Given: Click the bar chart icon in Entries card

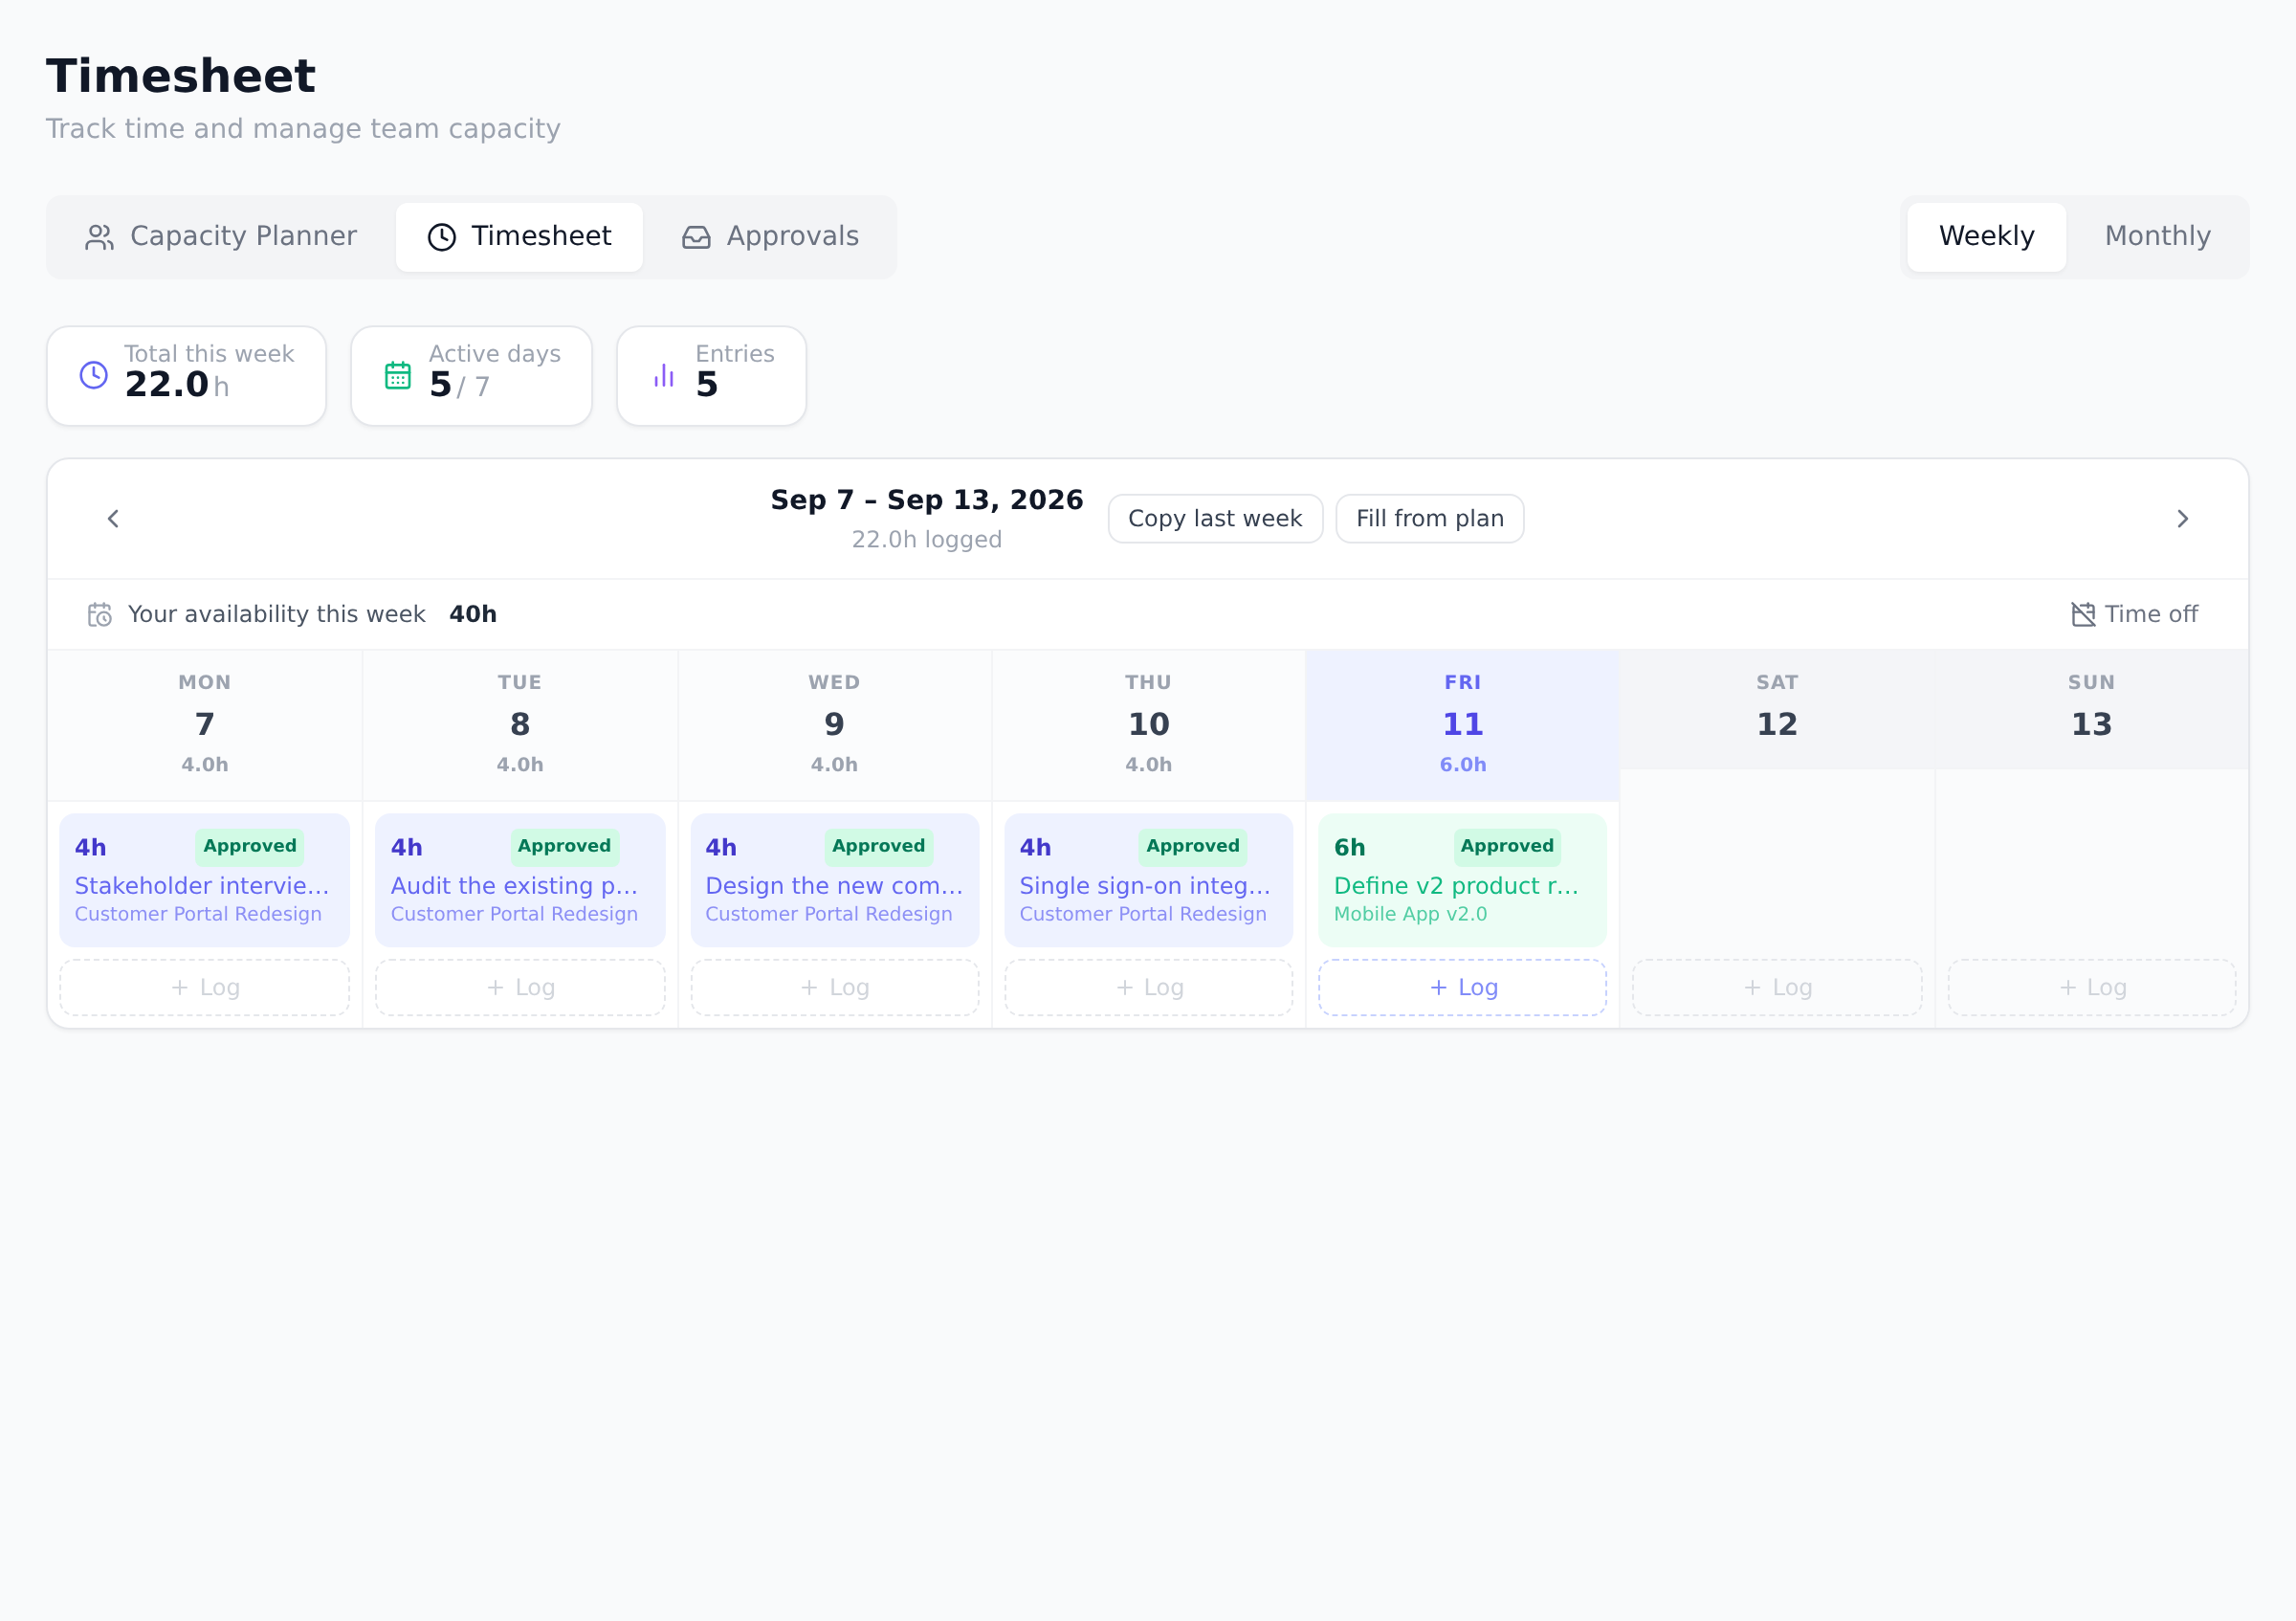Looking at the screenshot, I should pos(664,376).
